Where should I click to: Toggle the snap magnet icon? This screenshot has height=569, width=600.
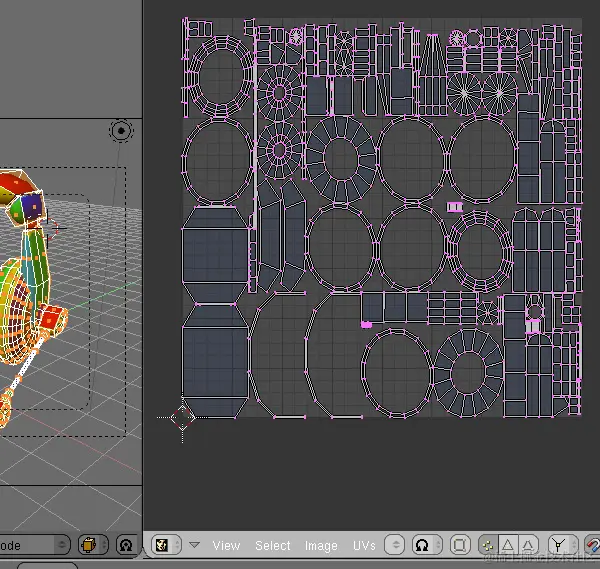pyautogui.click(x=592, y=545)
